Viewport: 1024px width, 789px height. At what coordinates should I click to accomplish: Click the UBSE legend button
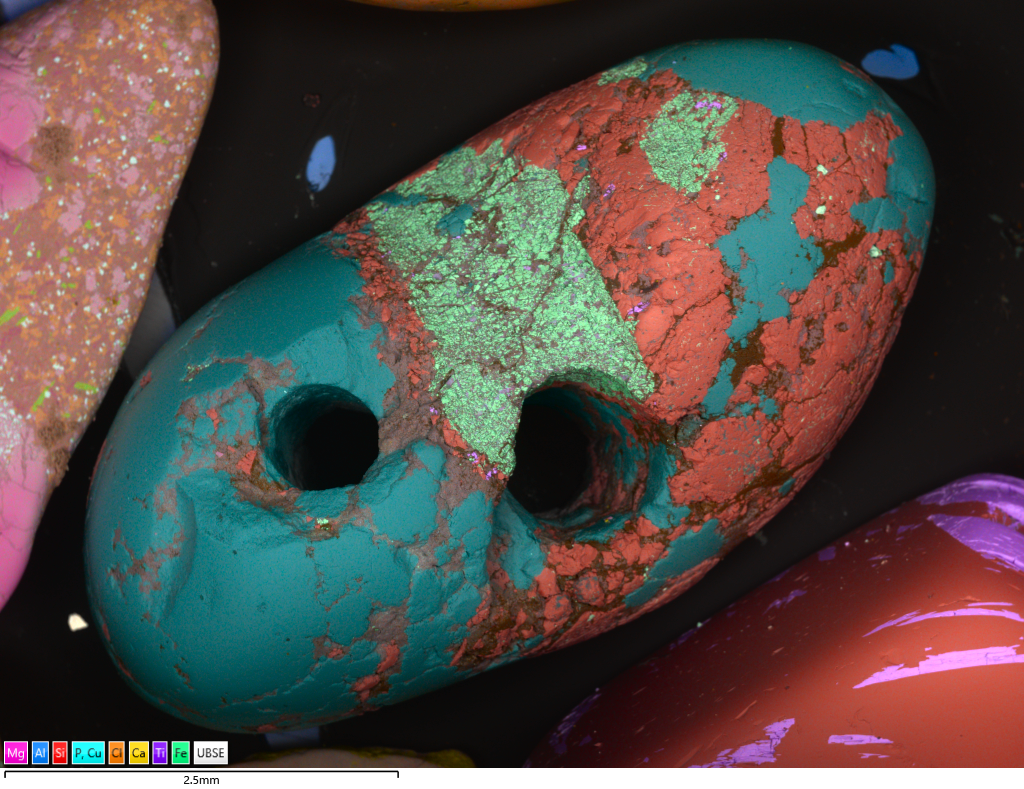point(211,753)
